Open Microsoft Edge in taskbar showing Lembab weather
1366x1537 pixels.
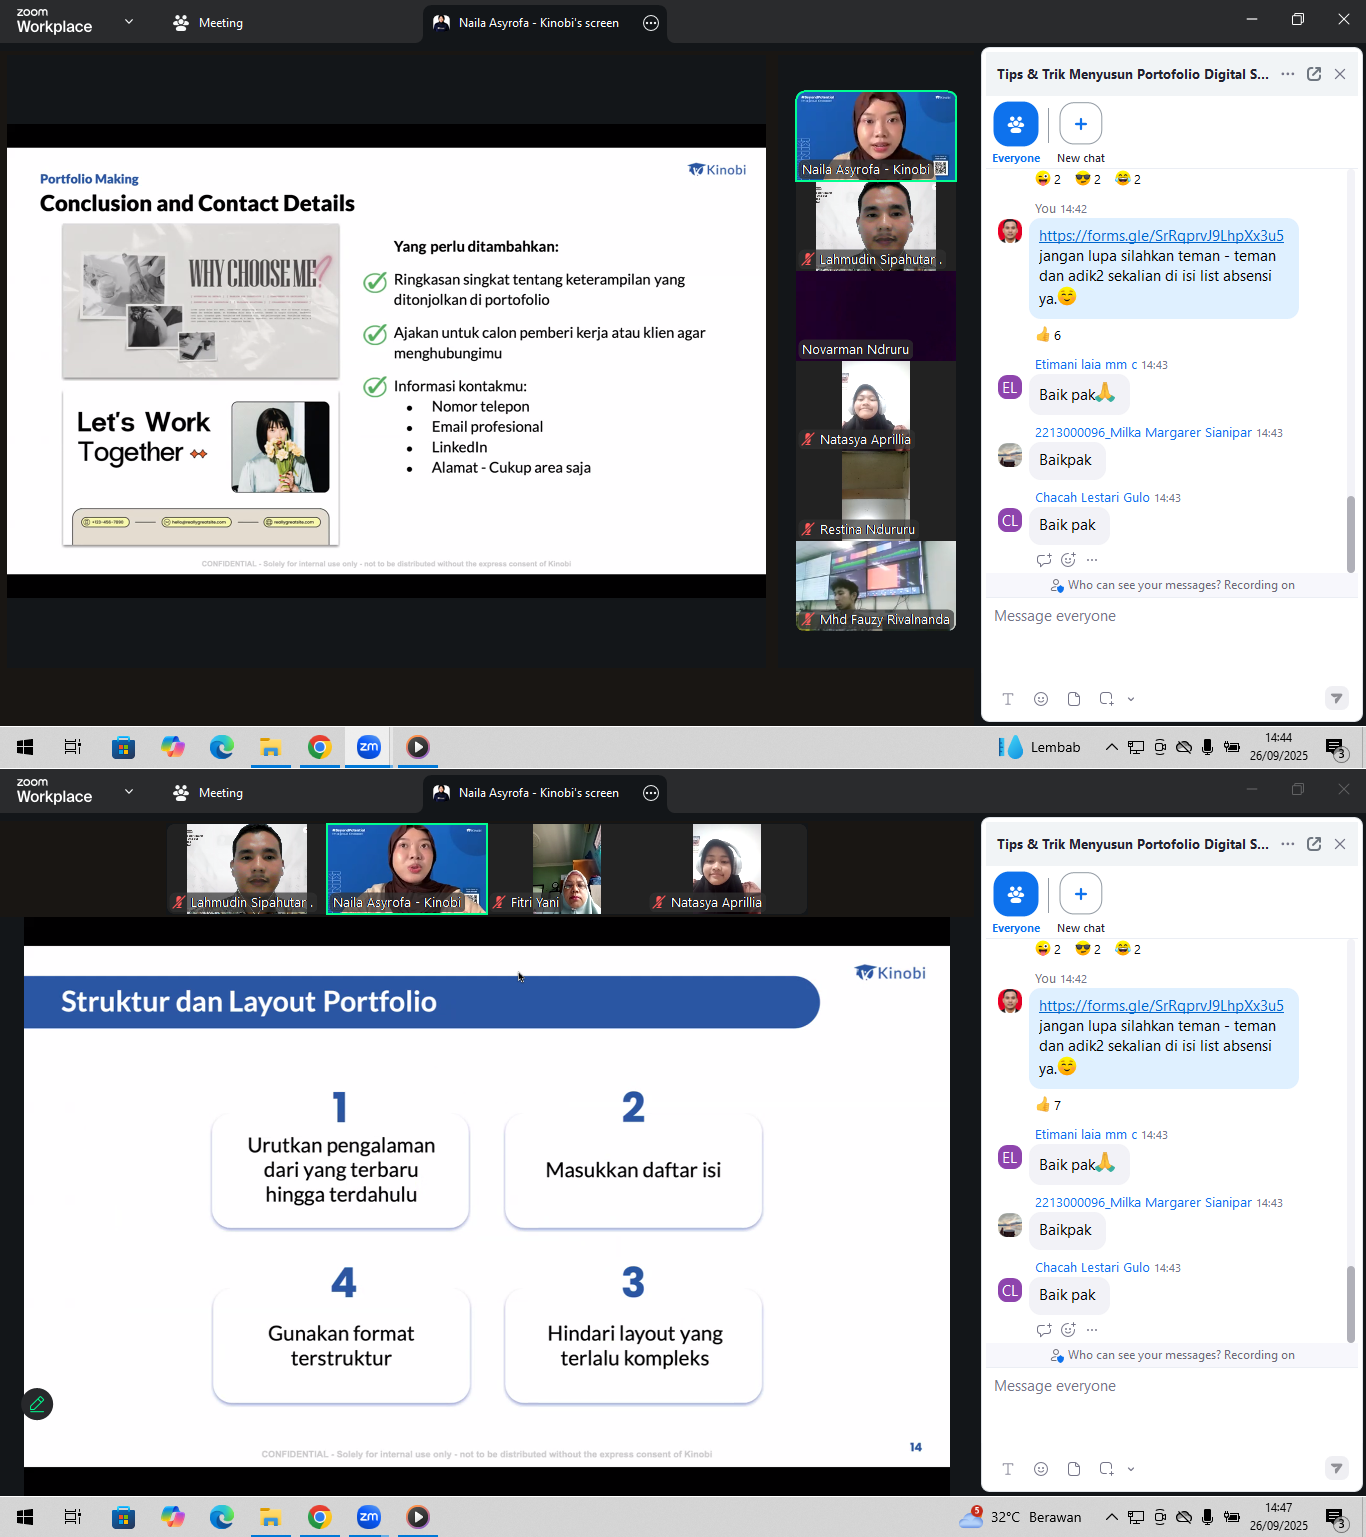(221, 747)
